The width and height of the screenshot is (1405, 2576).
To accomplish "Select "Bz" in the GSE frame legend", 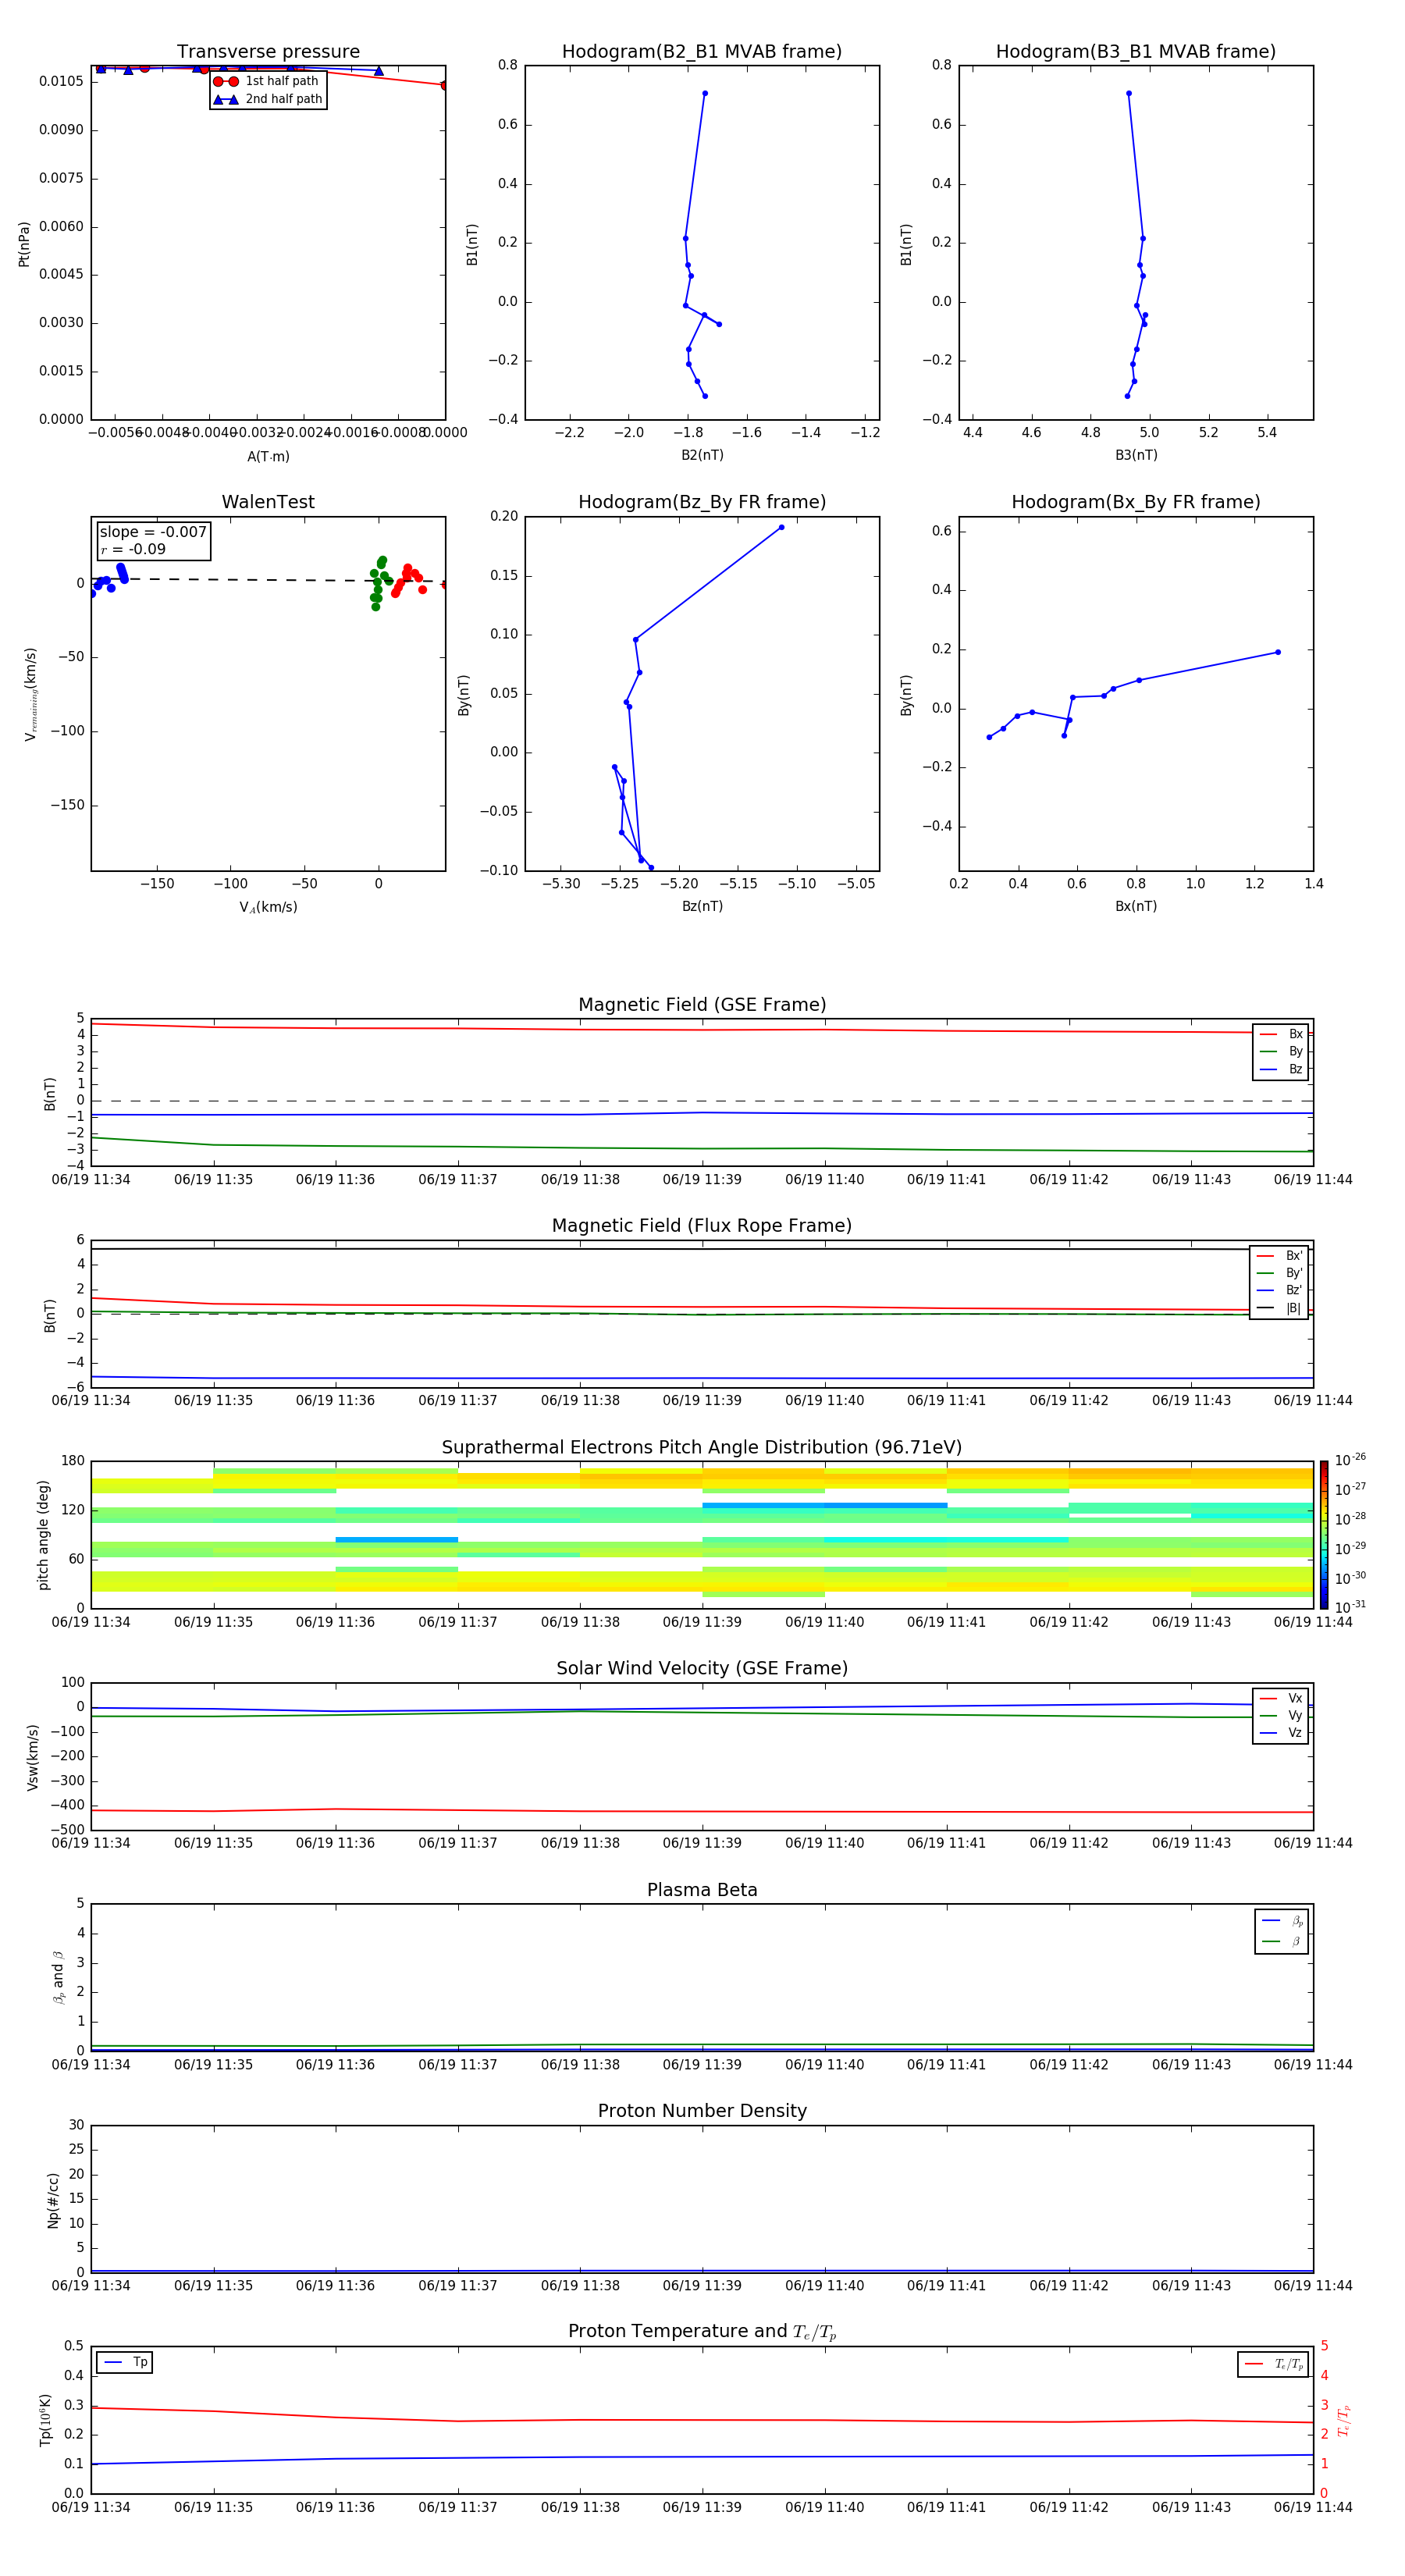I will (1282, 1069).
